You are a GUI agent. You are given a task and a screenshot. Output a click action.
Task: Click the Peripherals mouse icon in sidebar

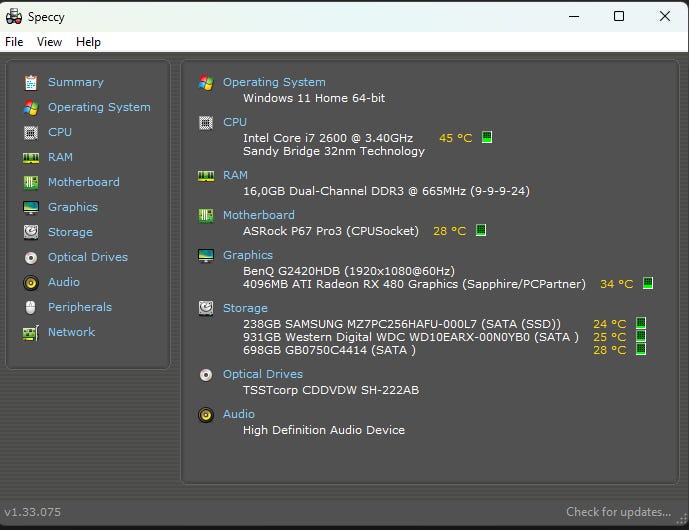[x=30, y=307]
